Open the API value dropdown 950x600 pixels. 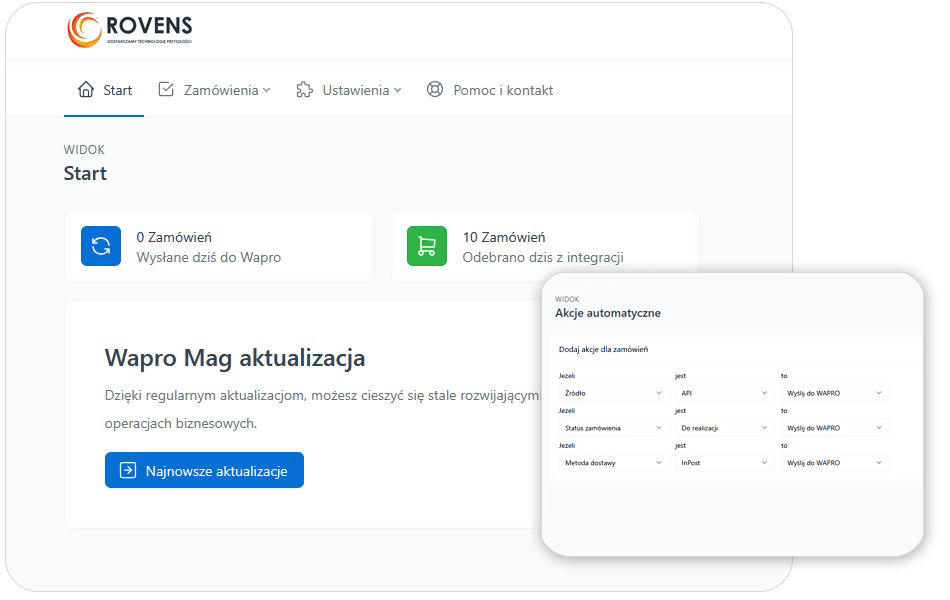tap(724, 393)
